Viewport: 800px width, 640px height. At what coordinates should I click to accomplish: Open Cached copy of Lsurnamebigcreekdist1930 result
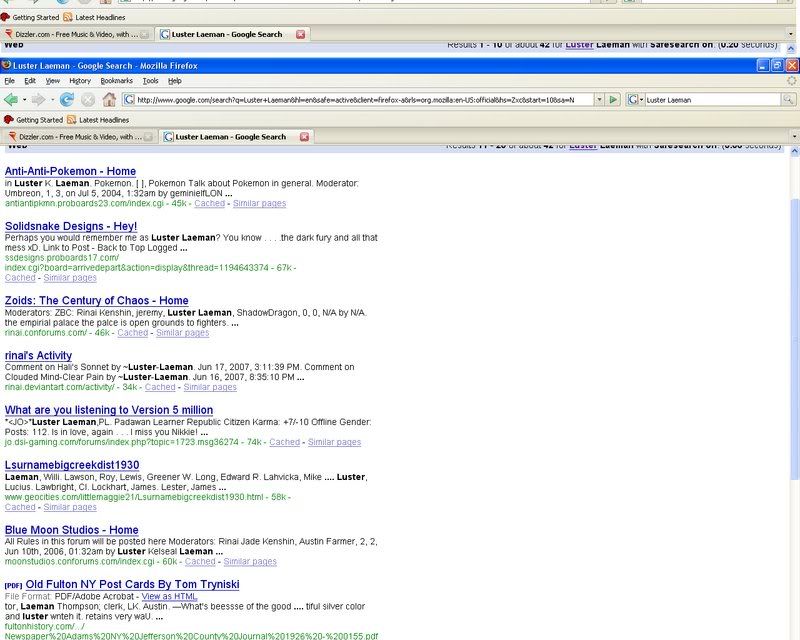click(x=20, y=507)
